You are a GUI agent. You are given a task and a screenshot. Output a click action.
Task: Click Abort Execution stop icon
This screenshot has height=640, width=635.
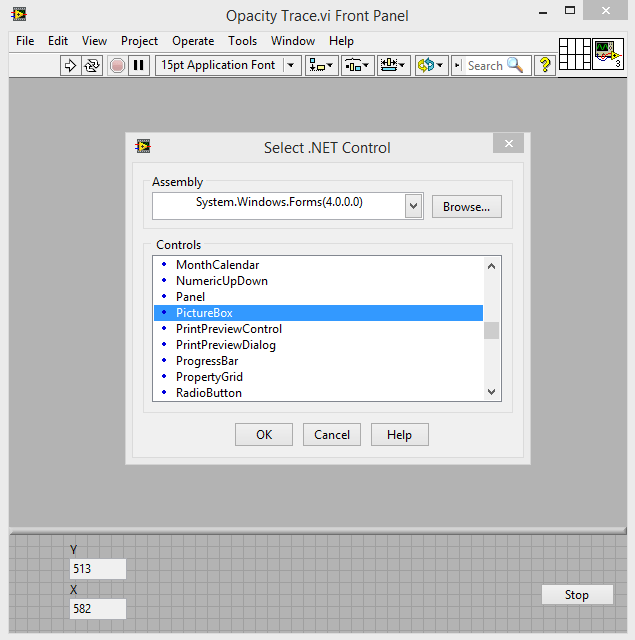117,65
